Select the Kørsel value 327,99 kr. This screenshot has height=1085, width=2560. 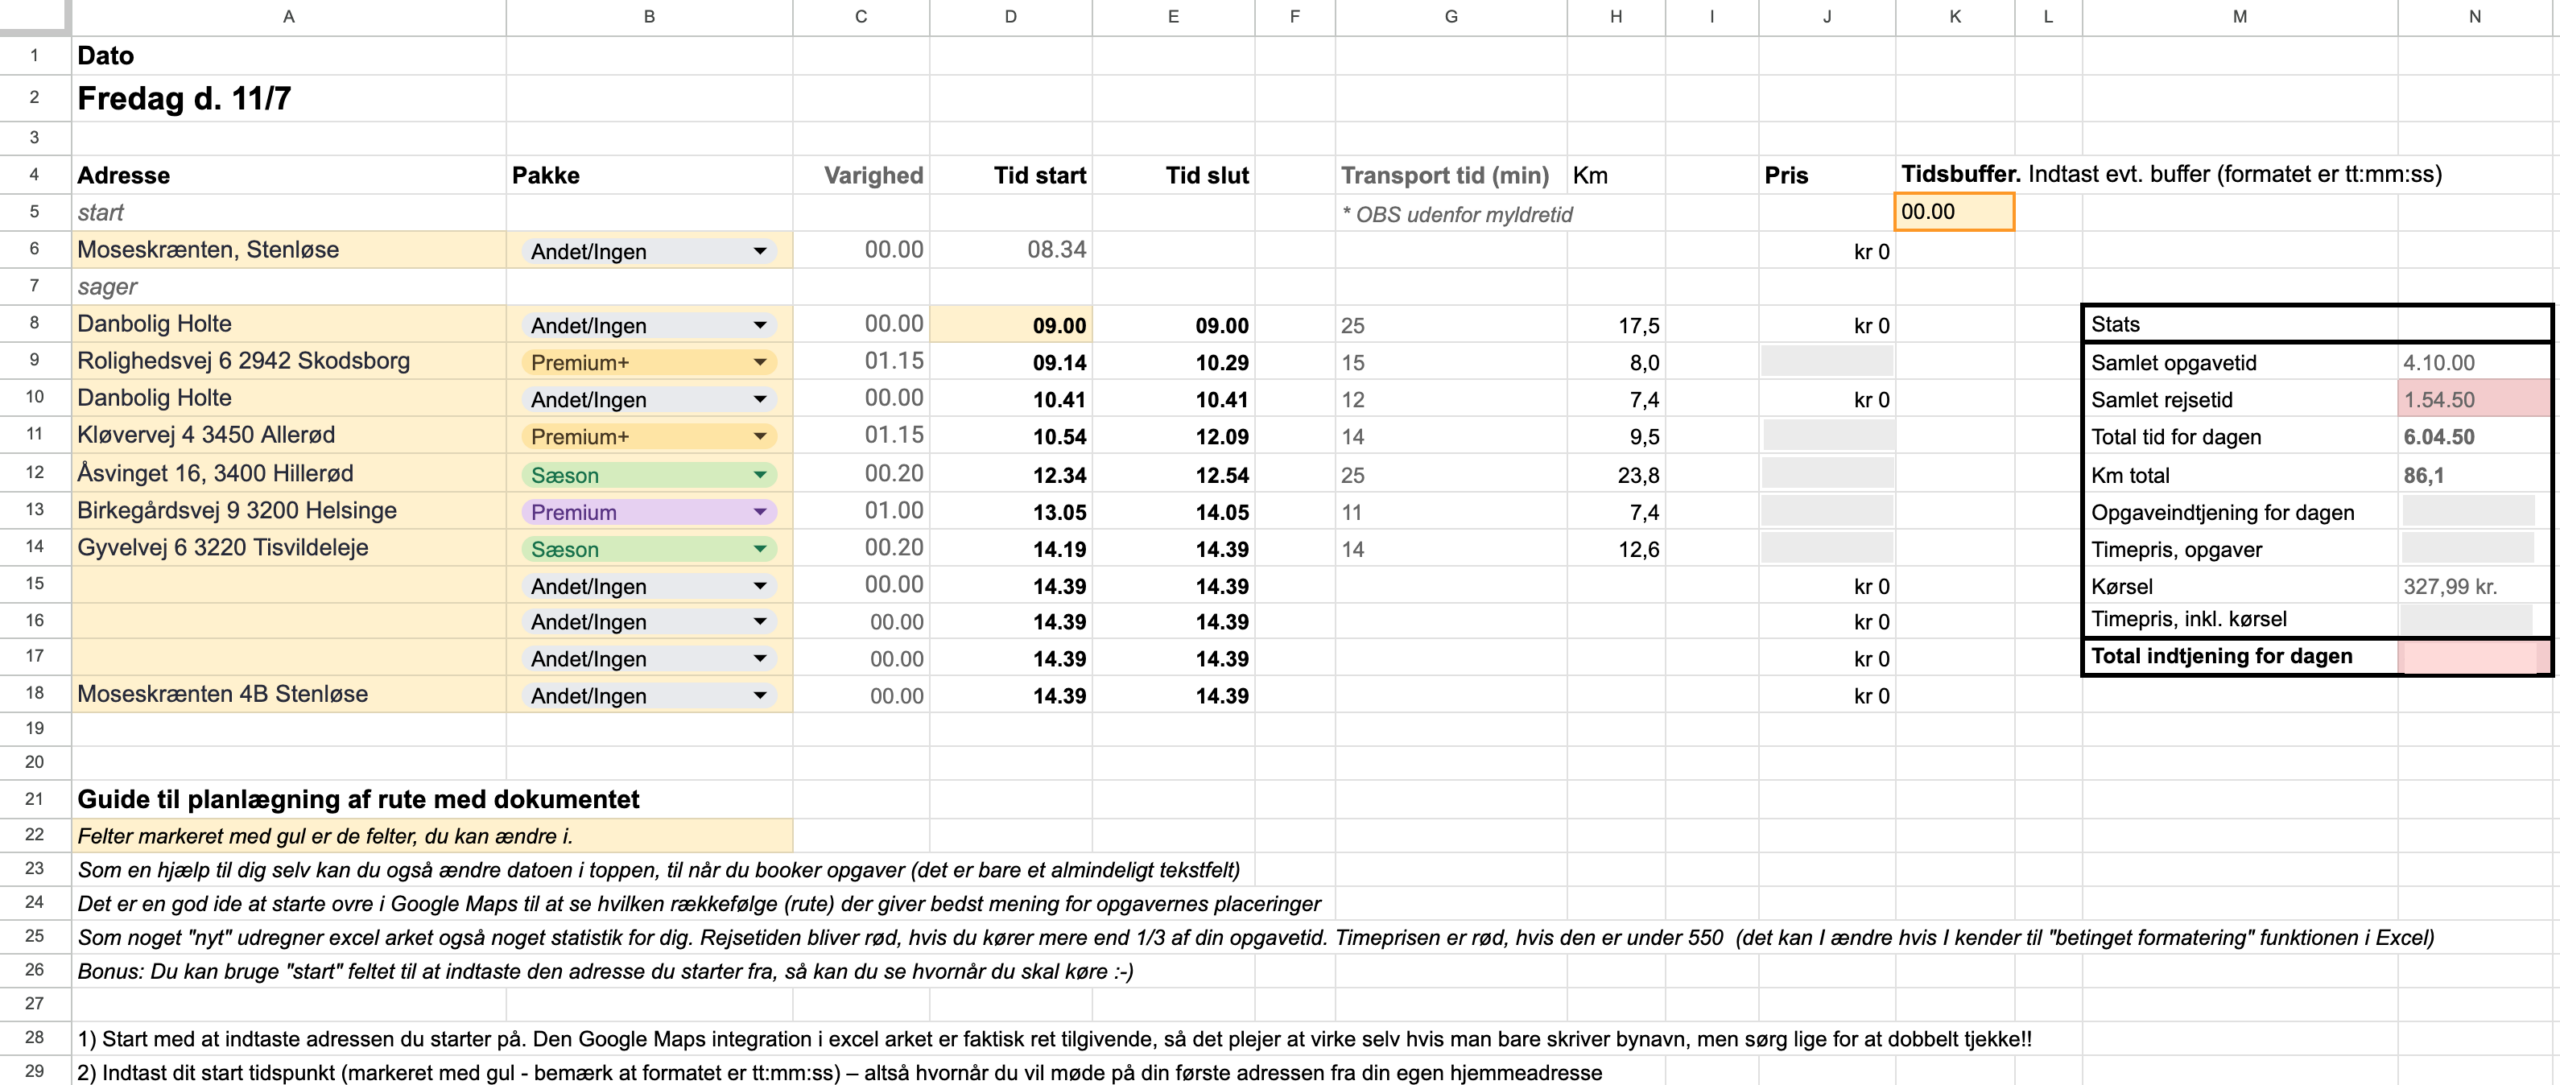pos(2473,586)
